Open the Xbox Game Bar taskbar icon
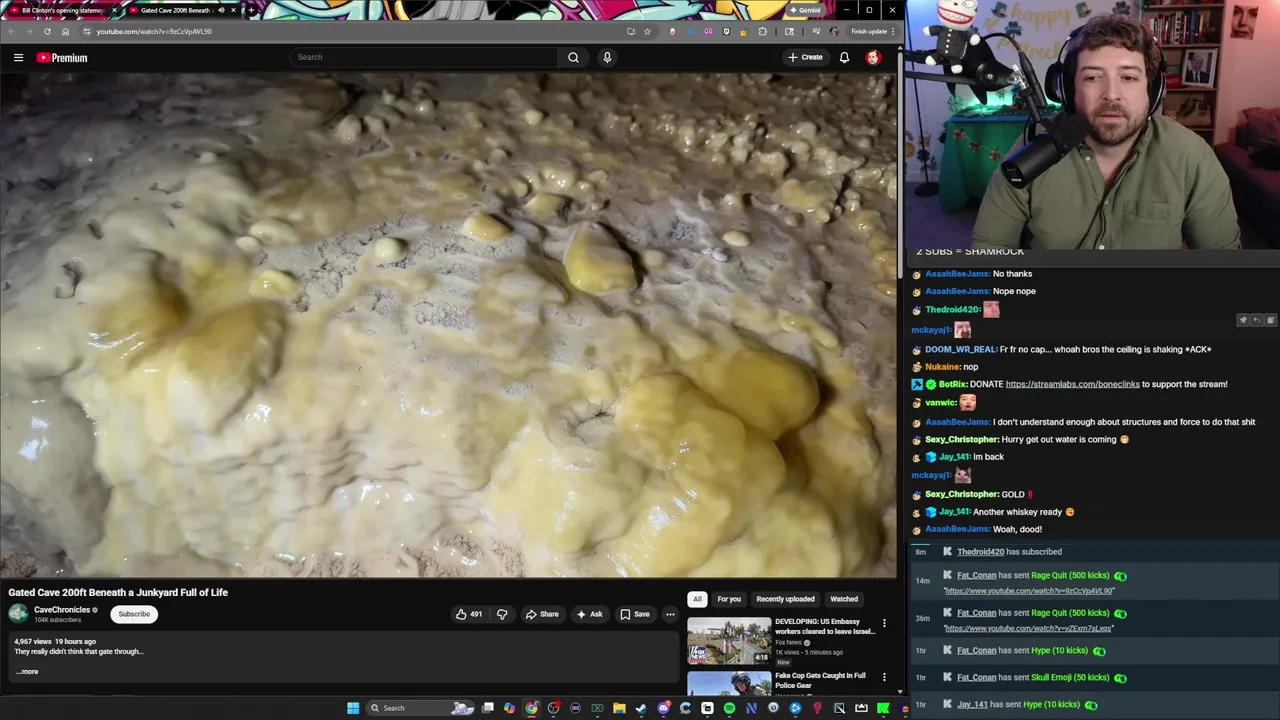Image resolution: width=1280 pixels, height=720 pixels. pos(597,708)
